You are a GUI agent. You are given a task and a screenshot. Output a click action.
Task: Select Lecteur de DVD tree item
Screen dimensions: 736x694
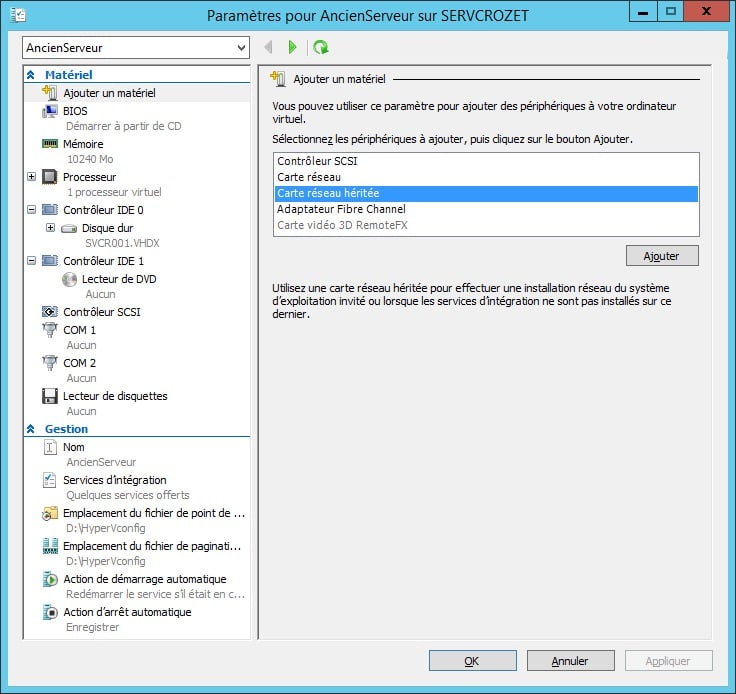(119, 279)
